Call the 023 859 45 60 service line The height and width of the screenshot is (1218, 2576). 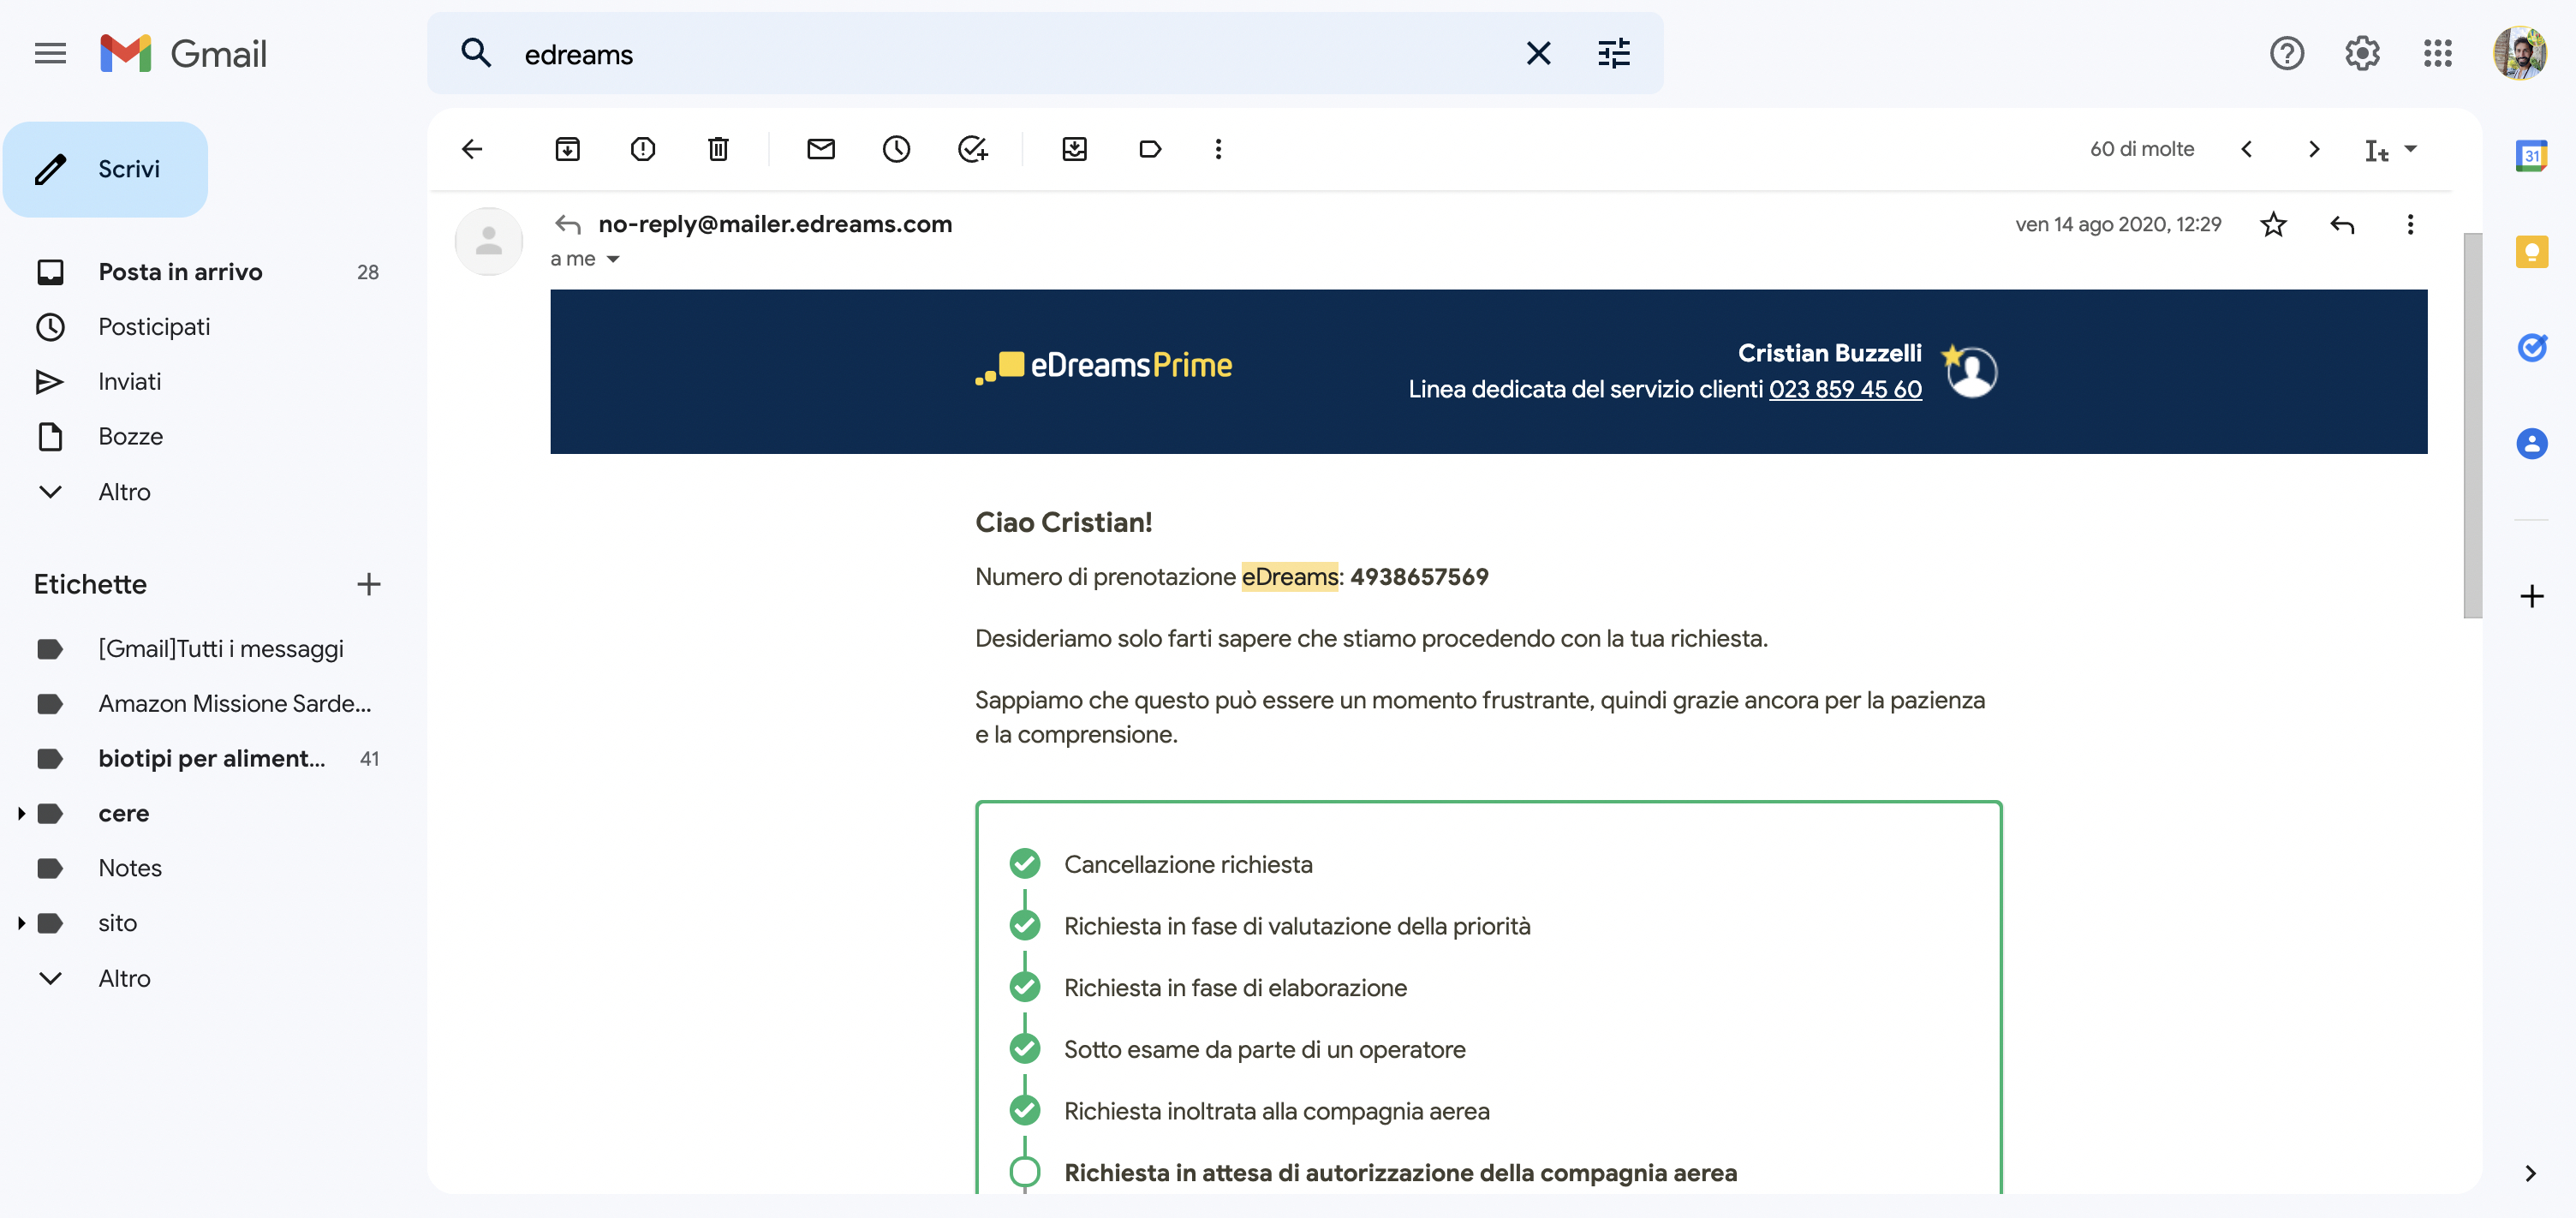(1845, 388)
